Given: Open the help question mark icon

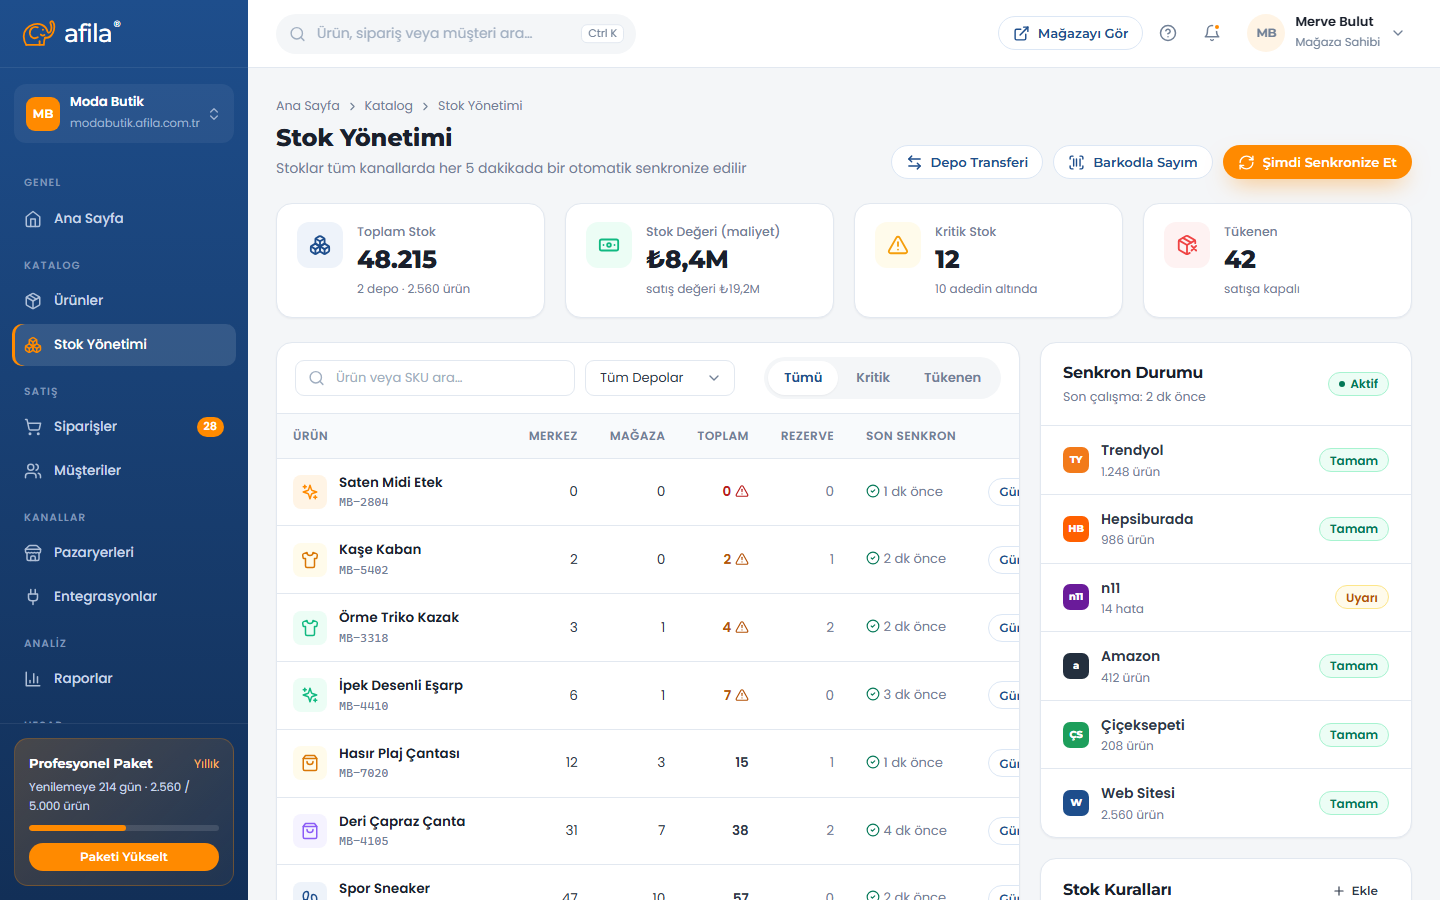Looking at the screenshot, I should tap(1168, 33).
